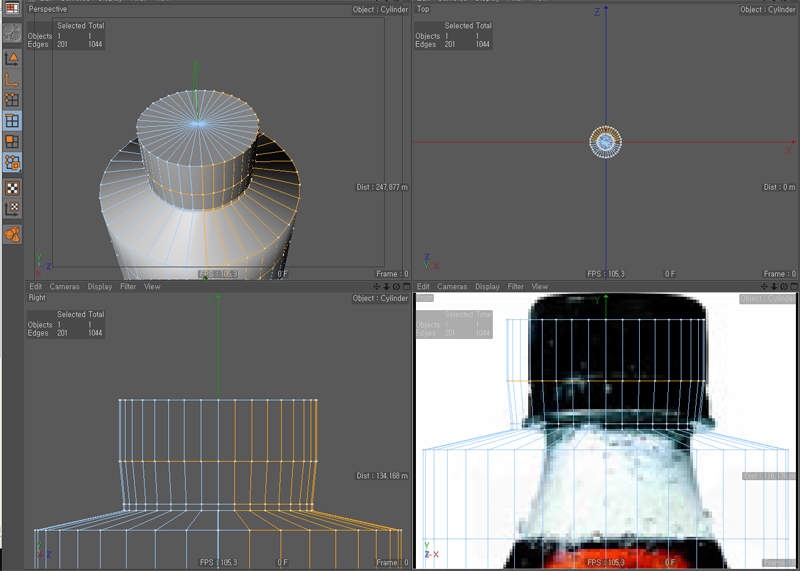Click the orange primitives icon at toolbar bottom
This screenshot has width=800, height=571.
pos(12,234)
